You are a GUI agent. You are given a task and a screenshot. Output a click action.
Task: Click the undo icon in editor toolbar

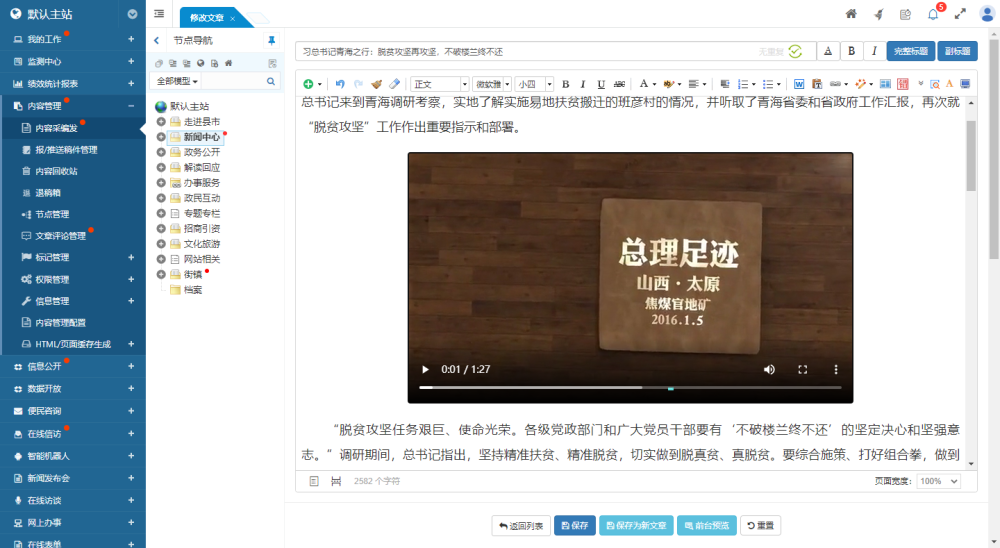click(340, 84)
